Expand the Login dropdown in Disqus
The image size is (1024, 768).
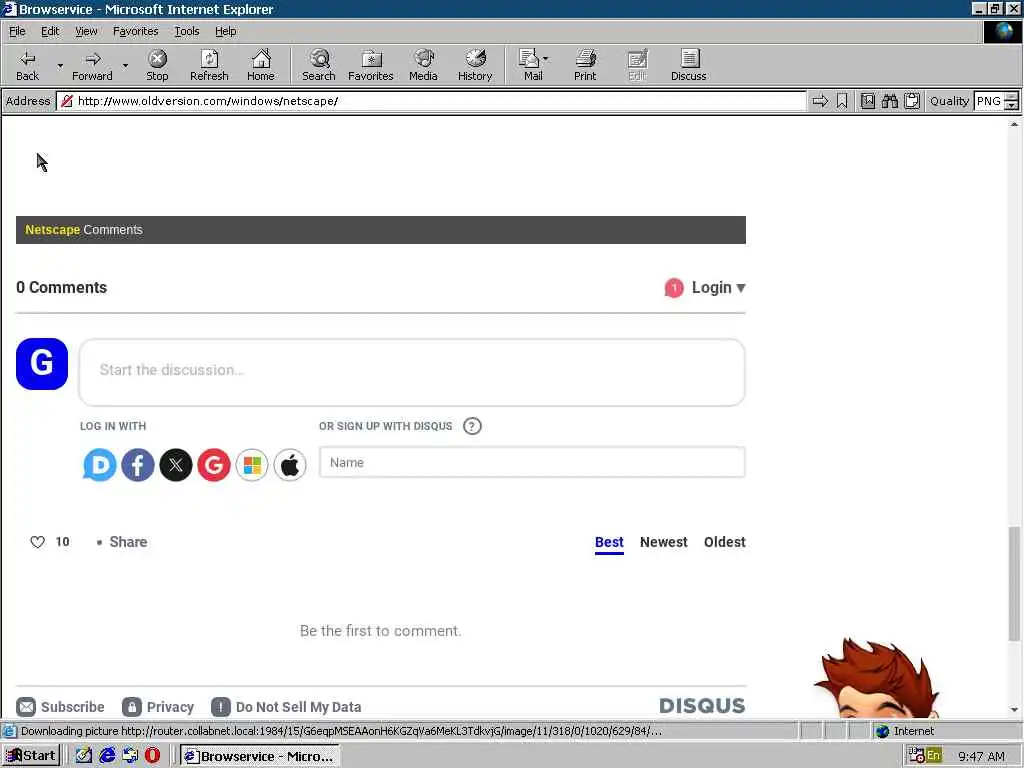(718, 287)
